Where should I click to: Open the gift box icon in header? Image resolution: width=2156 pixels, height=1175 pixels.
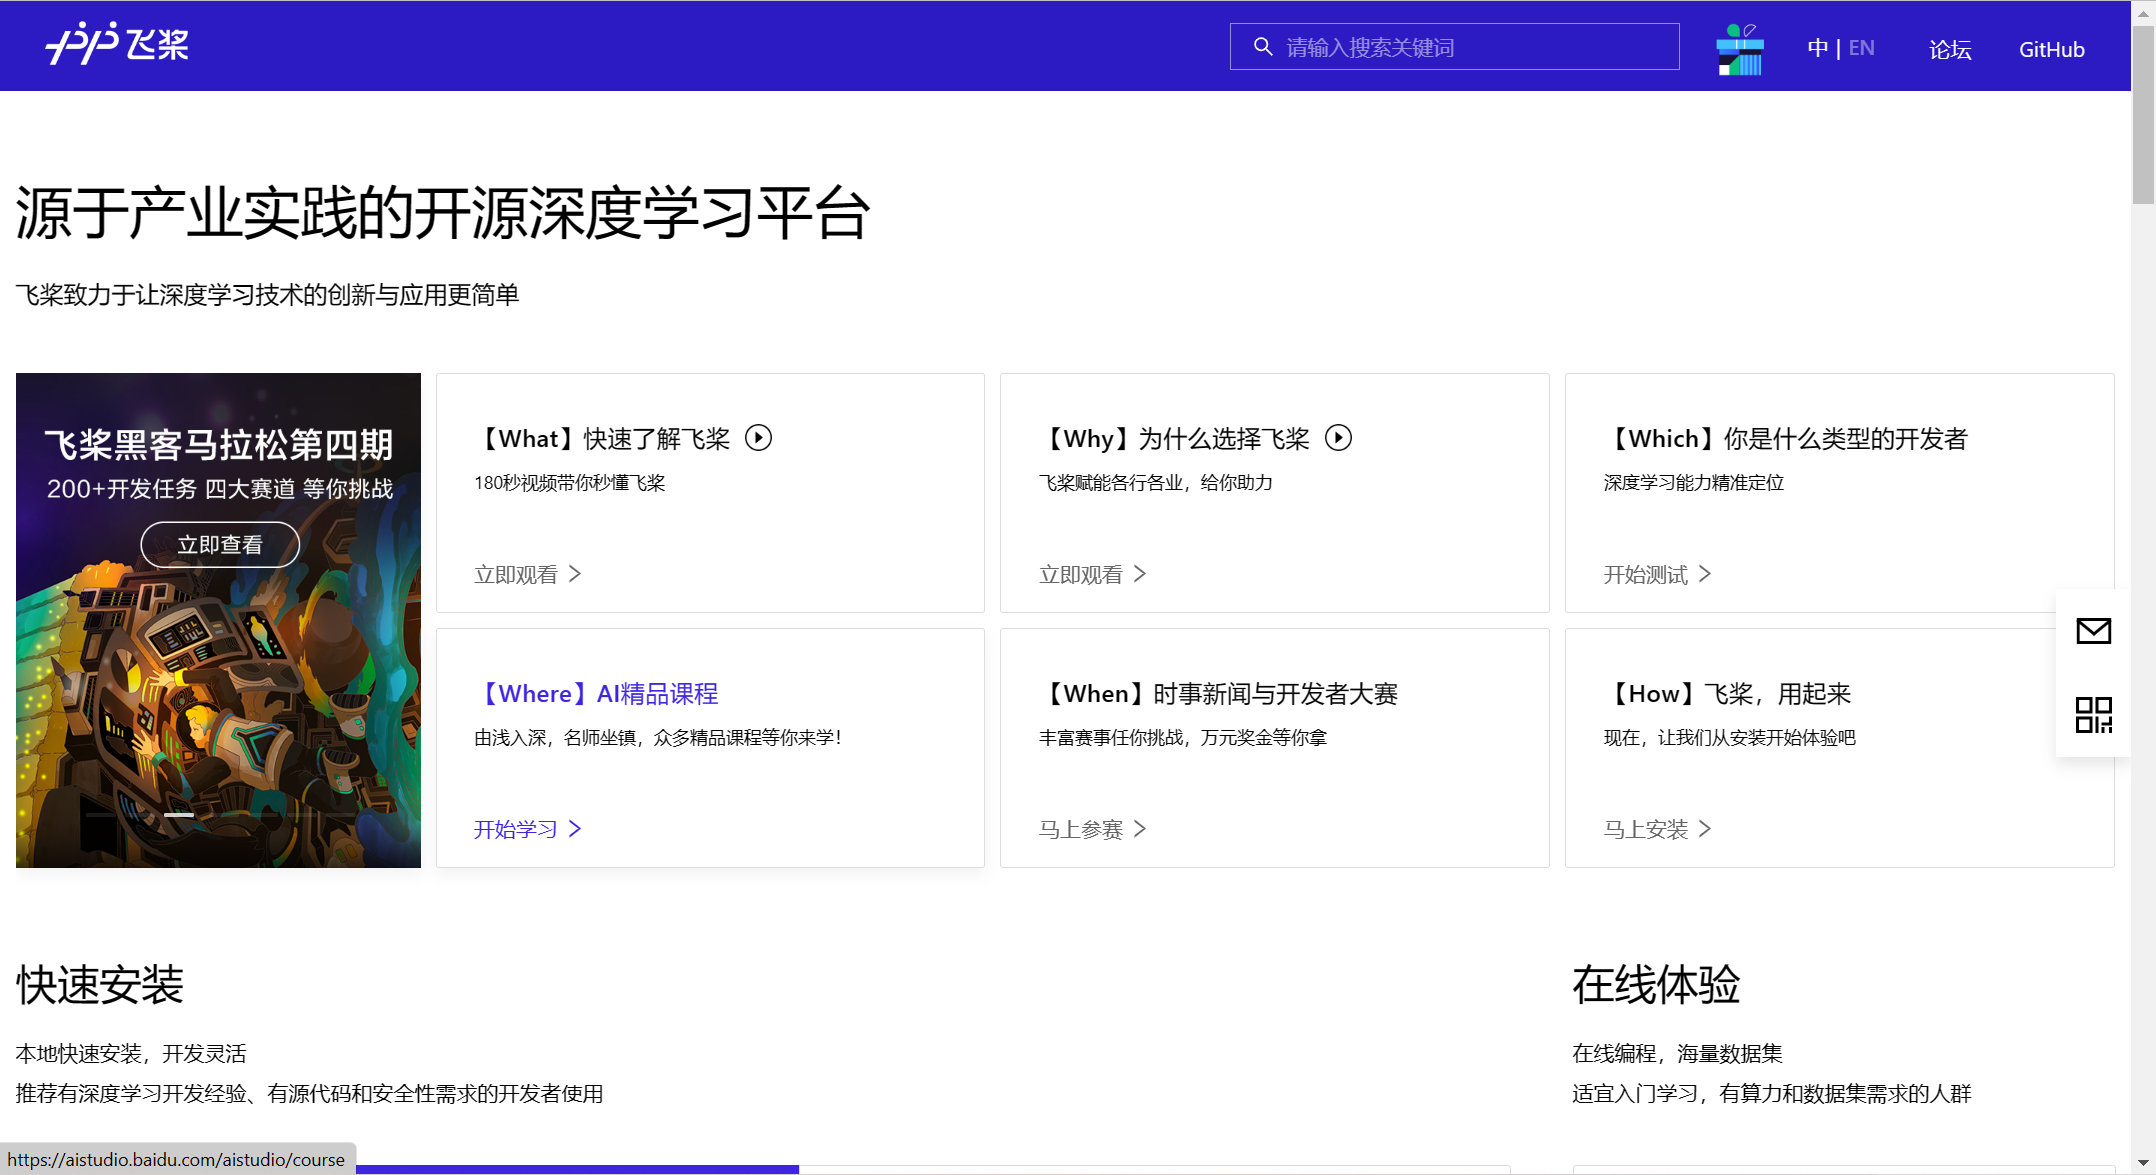[x=1740, y=49]
